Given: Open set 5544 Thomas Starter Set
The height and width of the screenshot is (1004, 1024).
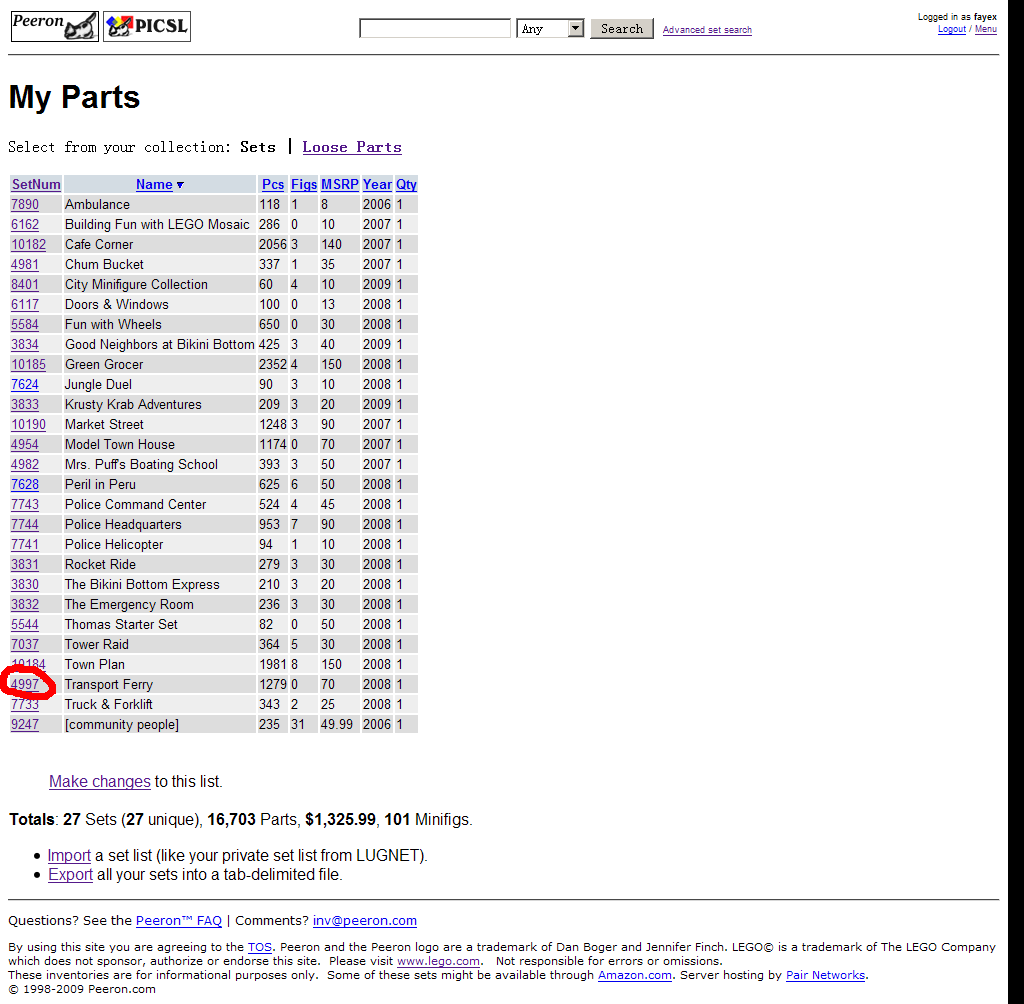Looking at the screenshot, I should click(25, 624).
